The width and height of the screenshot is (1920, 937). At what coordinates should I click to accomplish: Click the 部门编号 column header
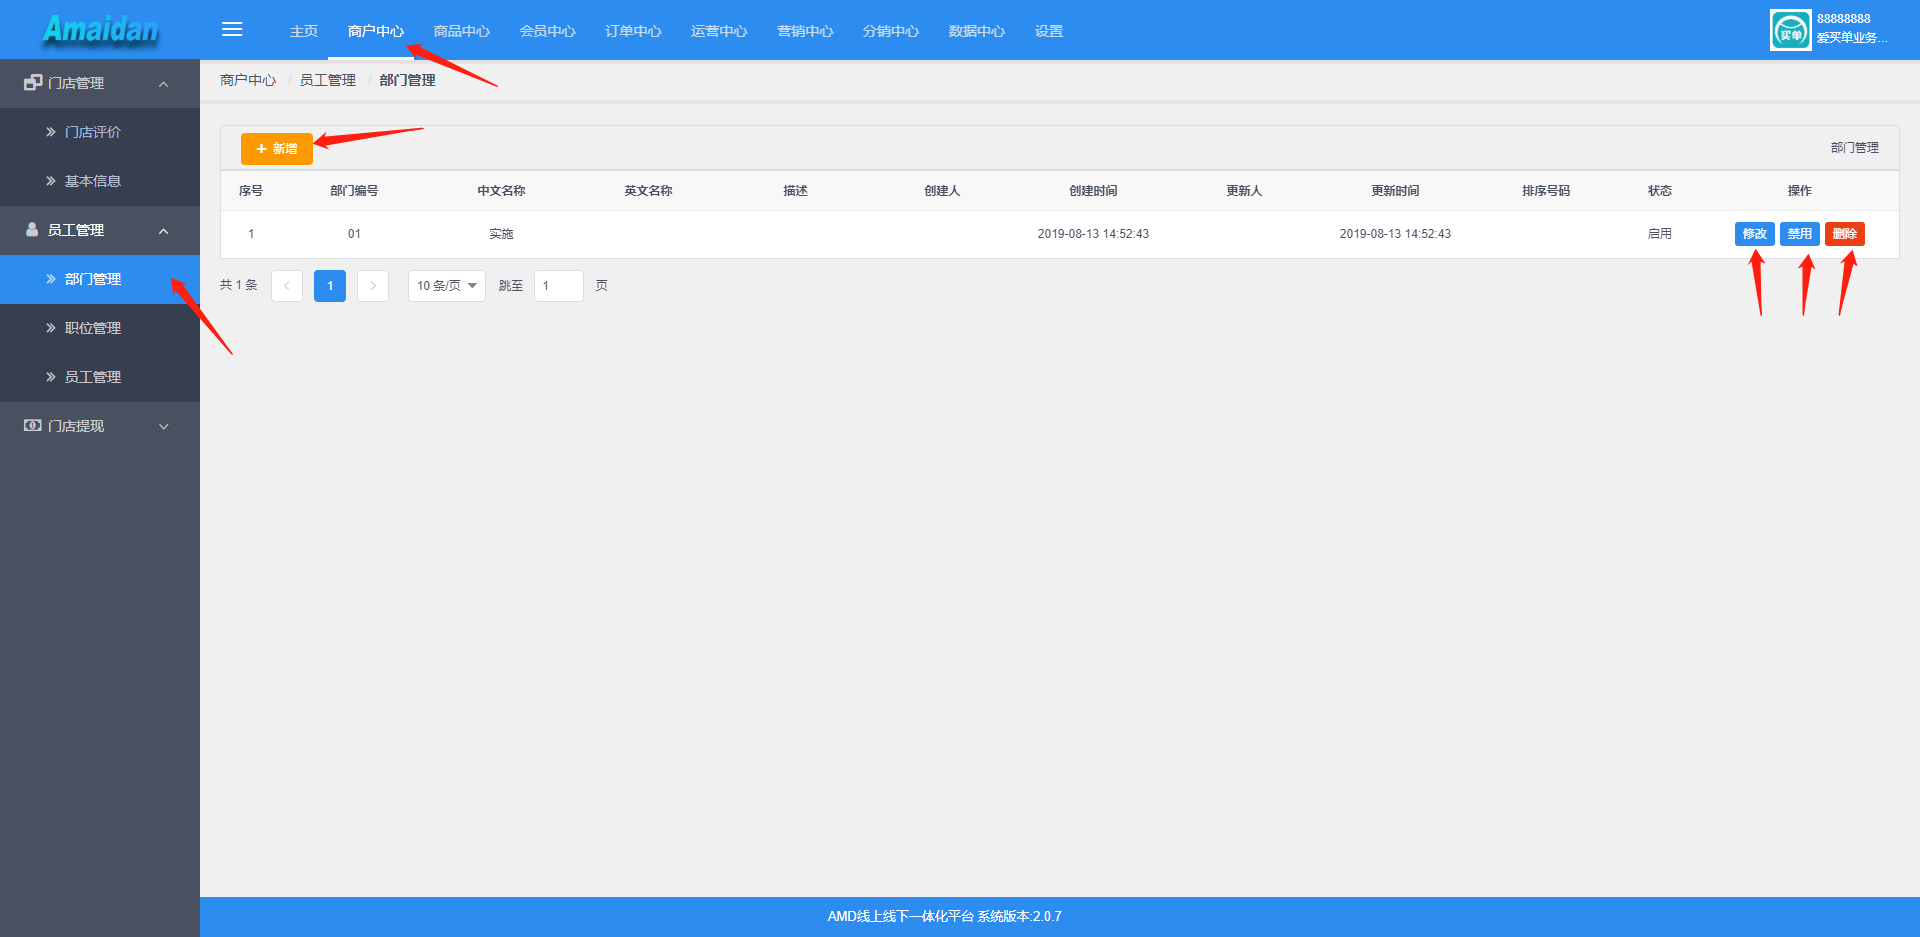354,191
